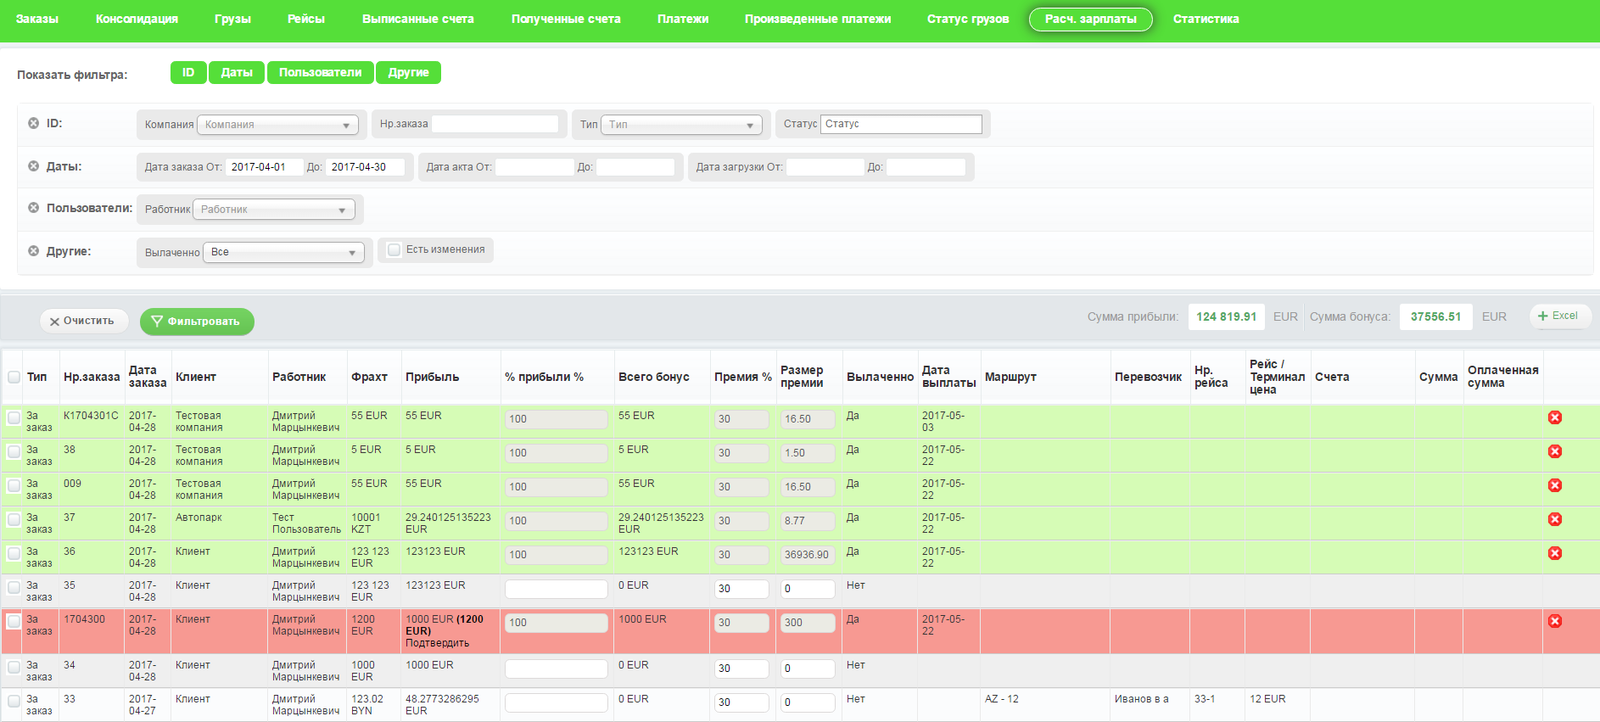This screenshot has height=722, width=1600.
Task: Click Сумма прибыли value 124 819.91
Action: [1226, 317]
